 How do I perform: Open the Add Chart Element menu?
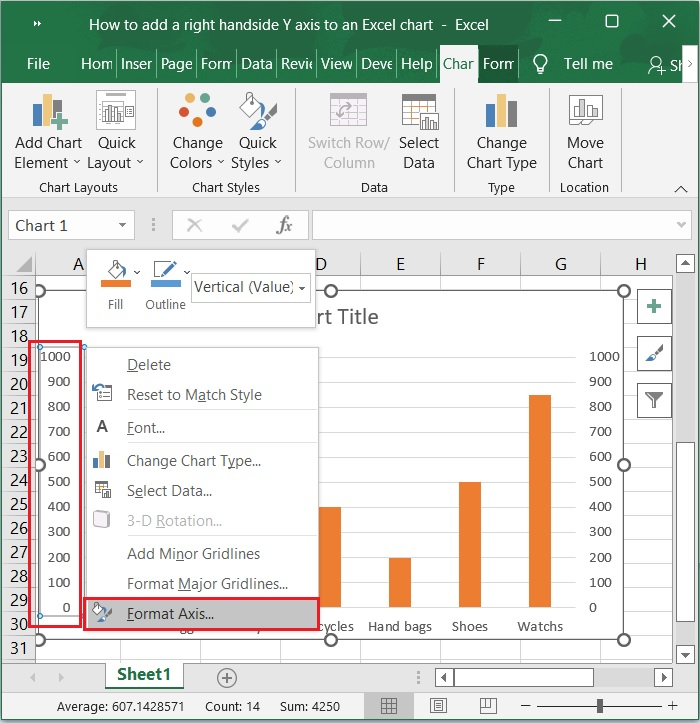coord(47,131)
